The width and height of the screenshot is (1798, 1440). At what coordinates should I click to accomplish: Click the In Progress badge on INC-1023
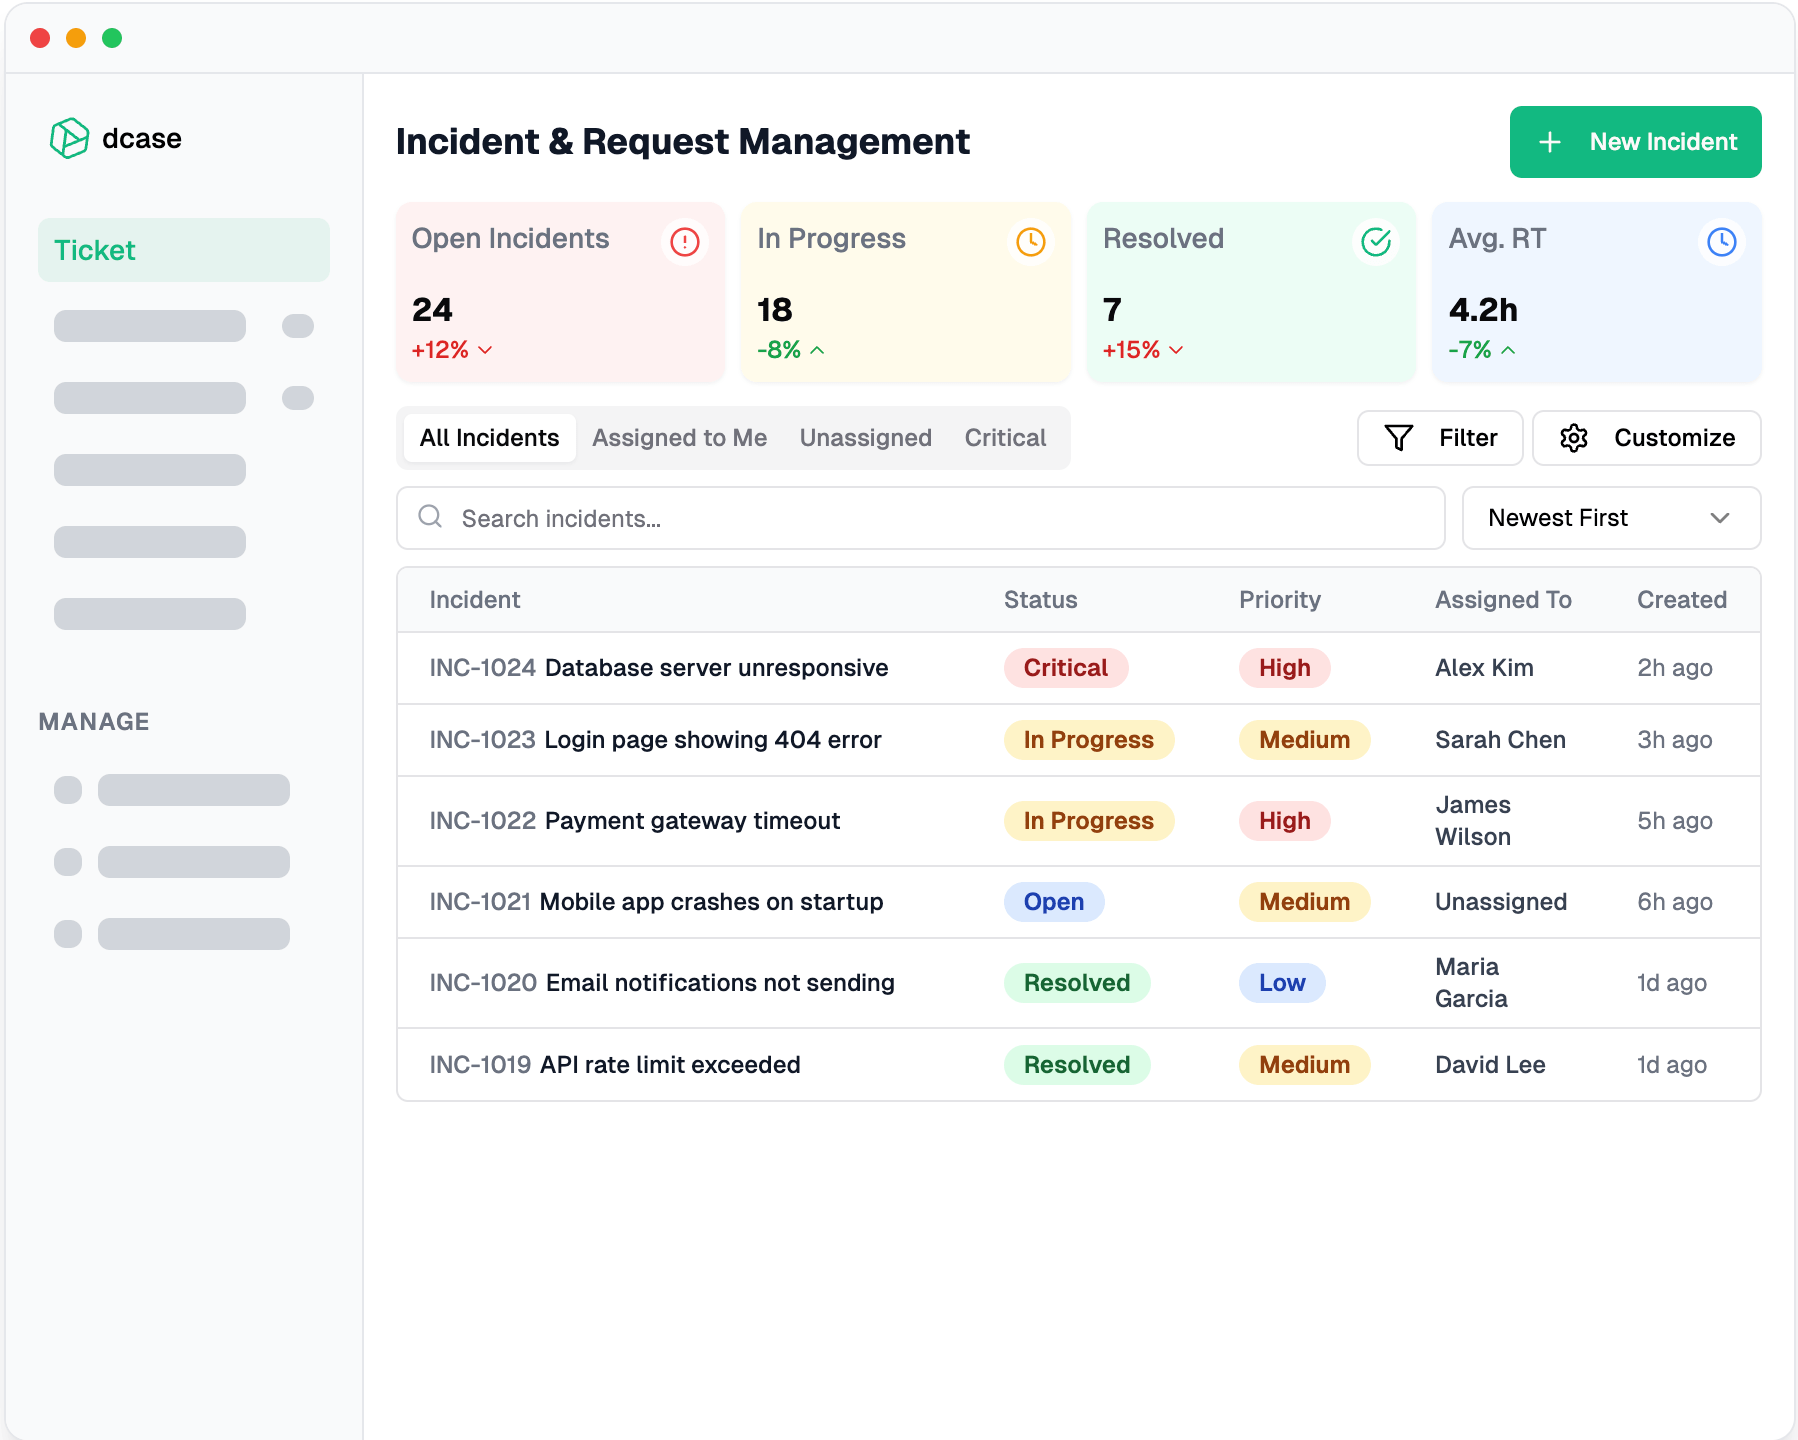point(1089,740)
